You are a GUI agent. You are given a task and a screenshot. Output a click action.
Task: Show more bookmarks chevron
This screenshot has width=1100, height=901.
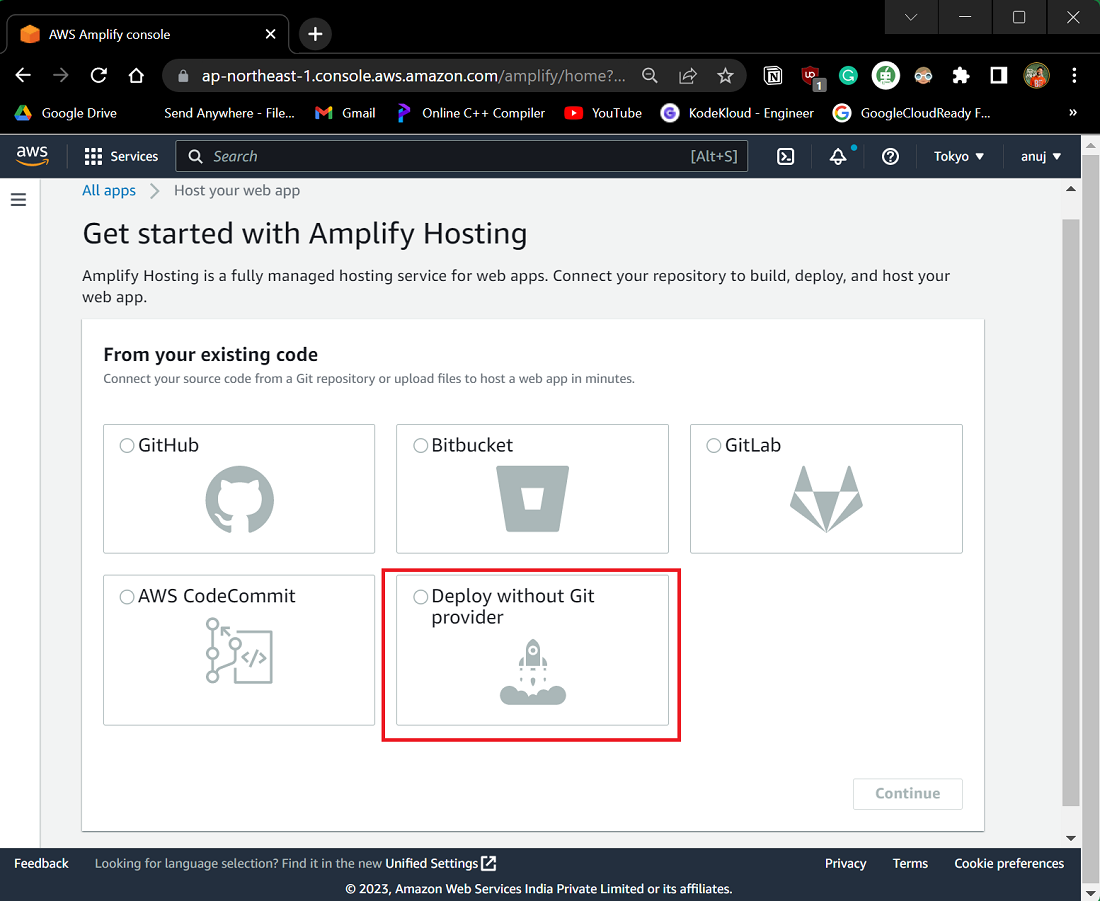coord(1073,113)
